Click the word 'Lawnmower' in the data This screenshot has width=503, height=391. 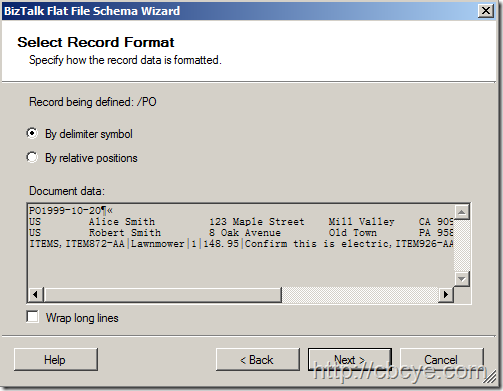click(x=157, y=244)
